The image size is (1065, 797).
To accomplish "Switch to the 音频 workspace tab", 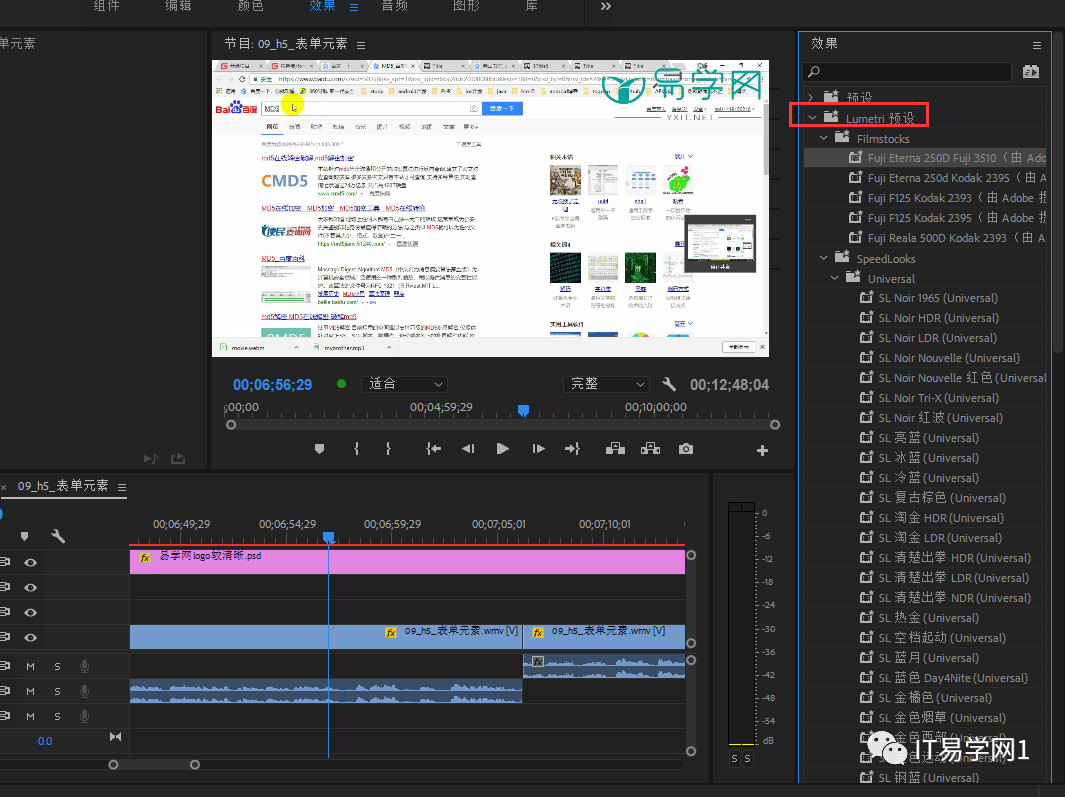I will pyautogui.click(x=394, y=6).
